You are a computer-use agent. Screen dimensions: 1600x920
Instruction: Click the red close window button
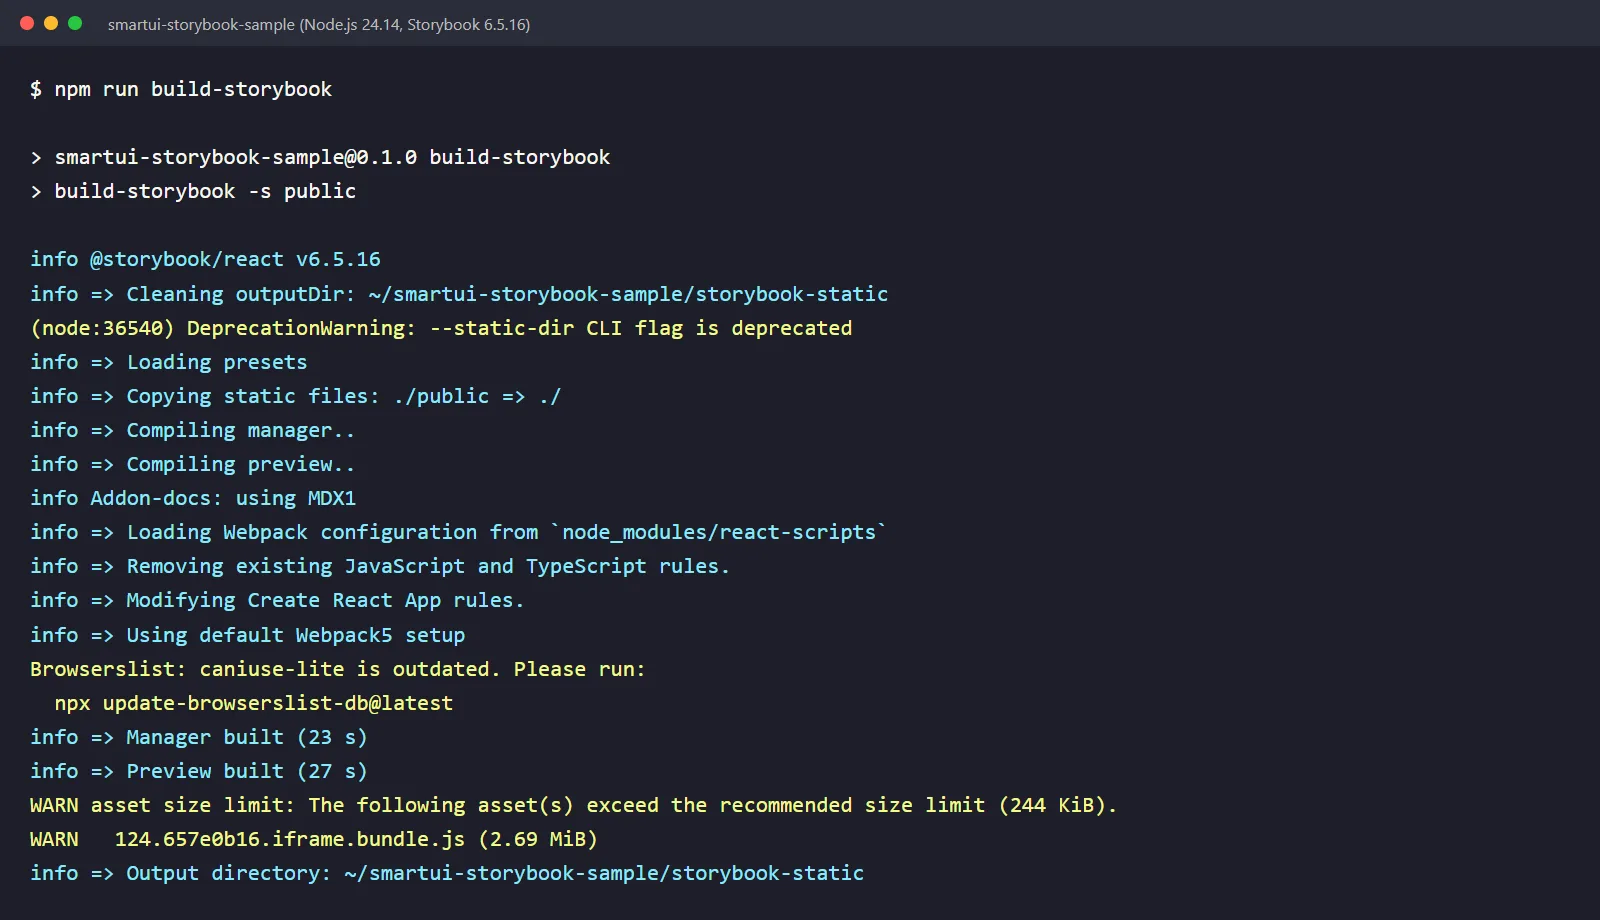pos(27,23)
